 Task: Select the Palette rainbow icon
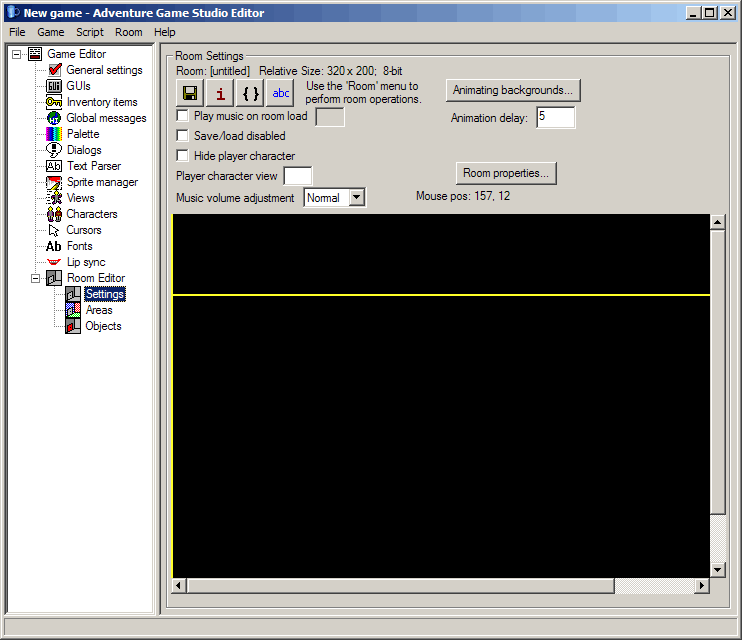[54, 134]
